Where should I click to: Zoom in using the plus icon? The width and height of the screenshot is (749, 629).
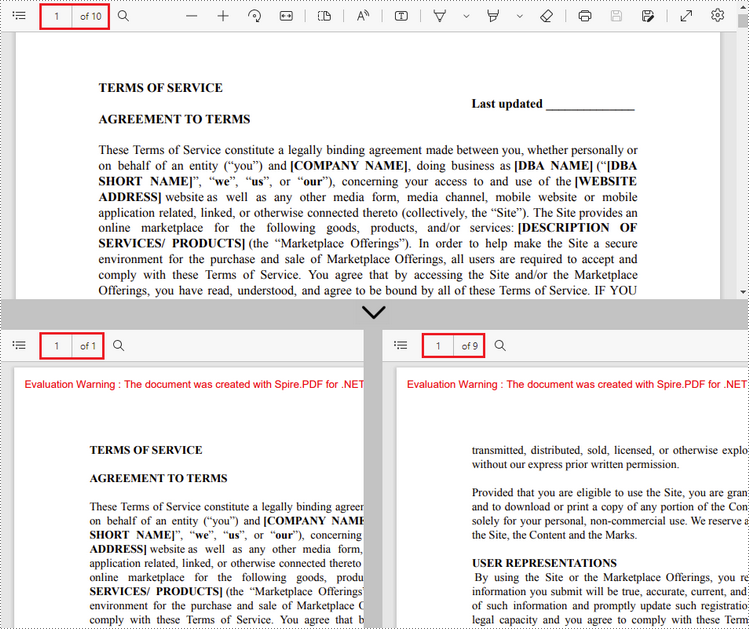(223, 16)
